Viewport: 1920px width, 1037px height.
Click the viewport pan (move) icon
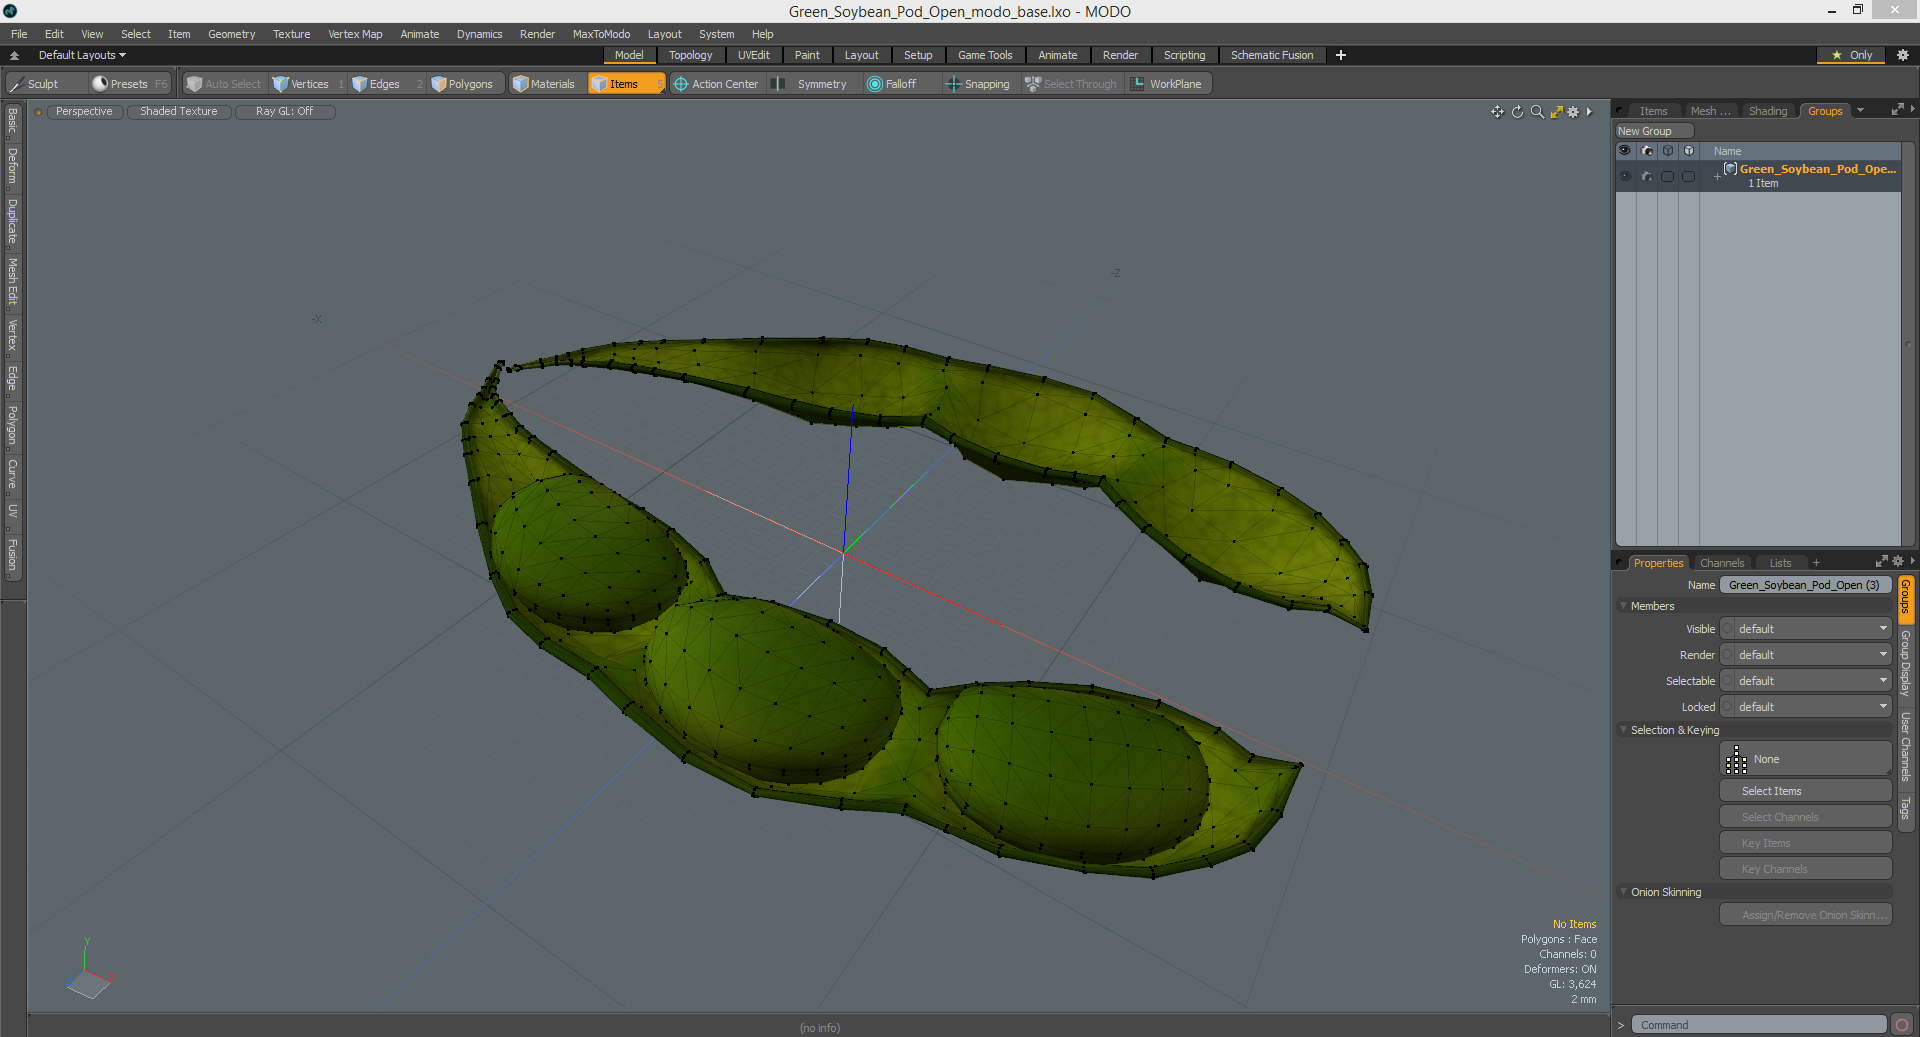1497,112
